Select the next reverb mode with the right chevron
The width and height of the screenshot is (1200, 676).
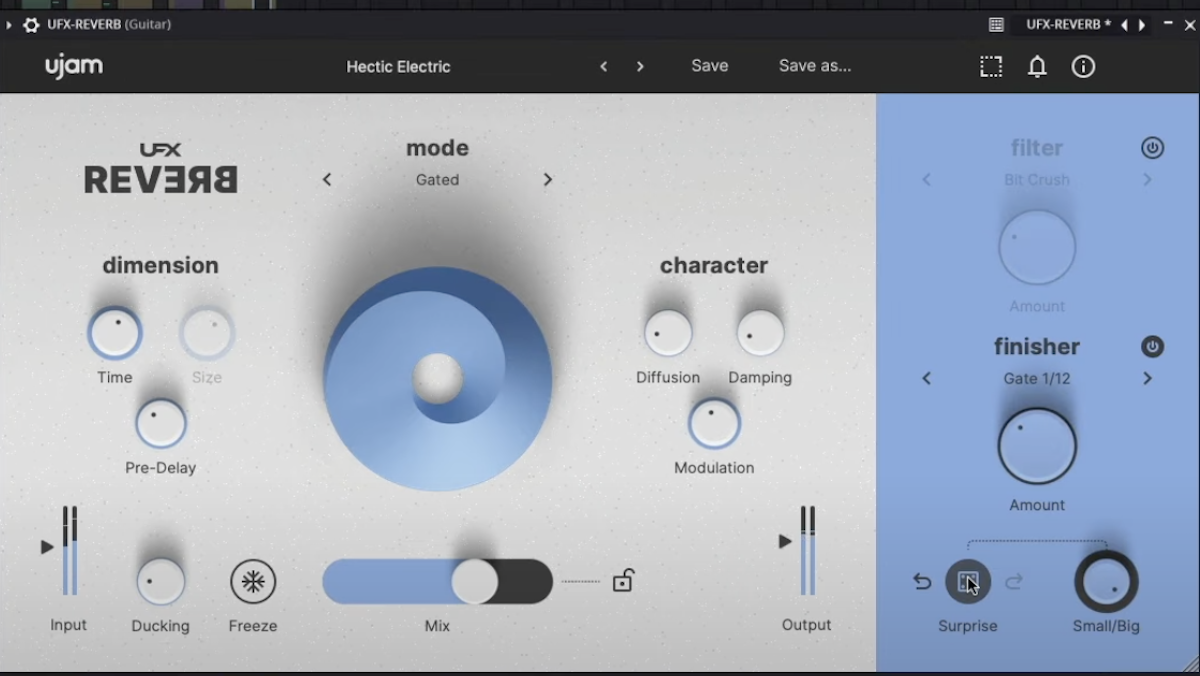(547, 179)
